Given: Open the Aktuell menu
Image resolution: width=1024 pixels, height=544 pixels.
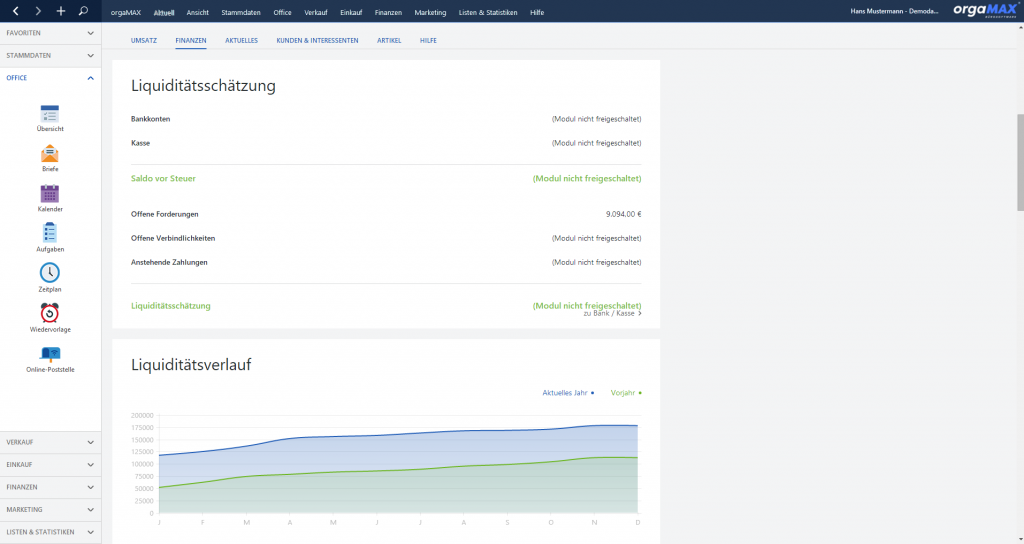Looking at the screenshot, I should [x=164, y=12].
